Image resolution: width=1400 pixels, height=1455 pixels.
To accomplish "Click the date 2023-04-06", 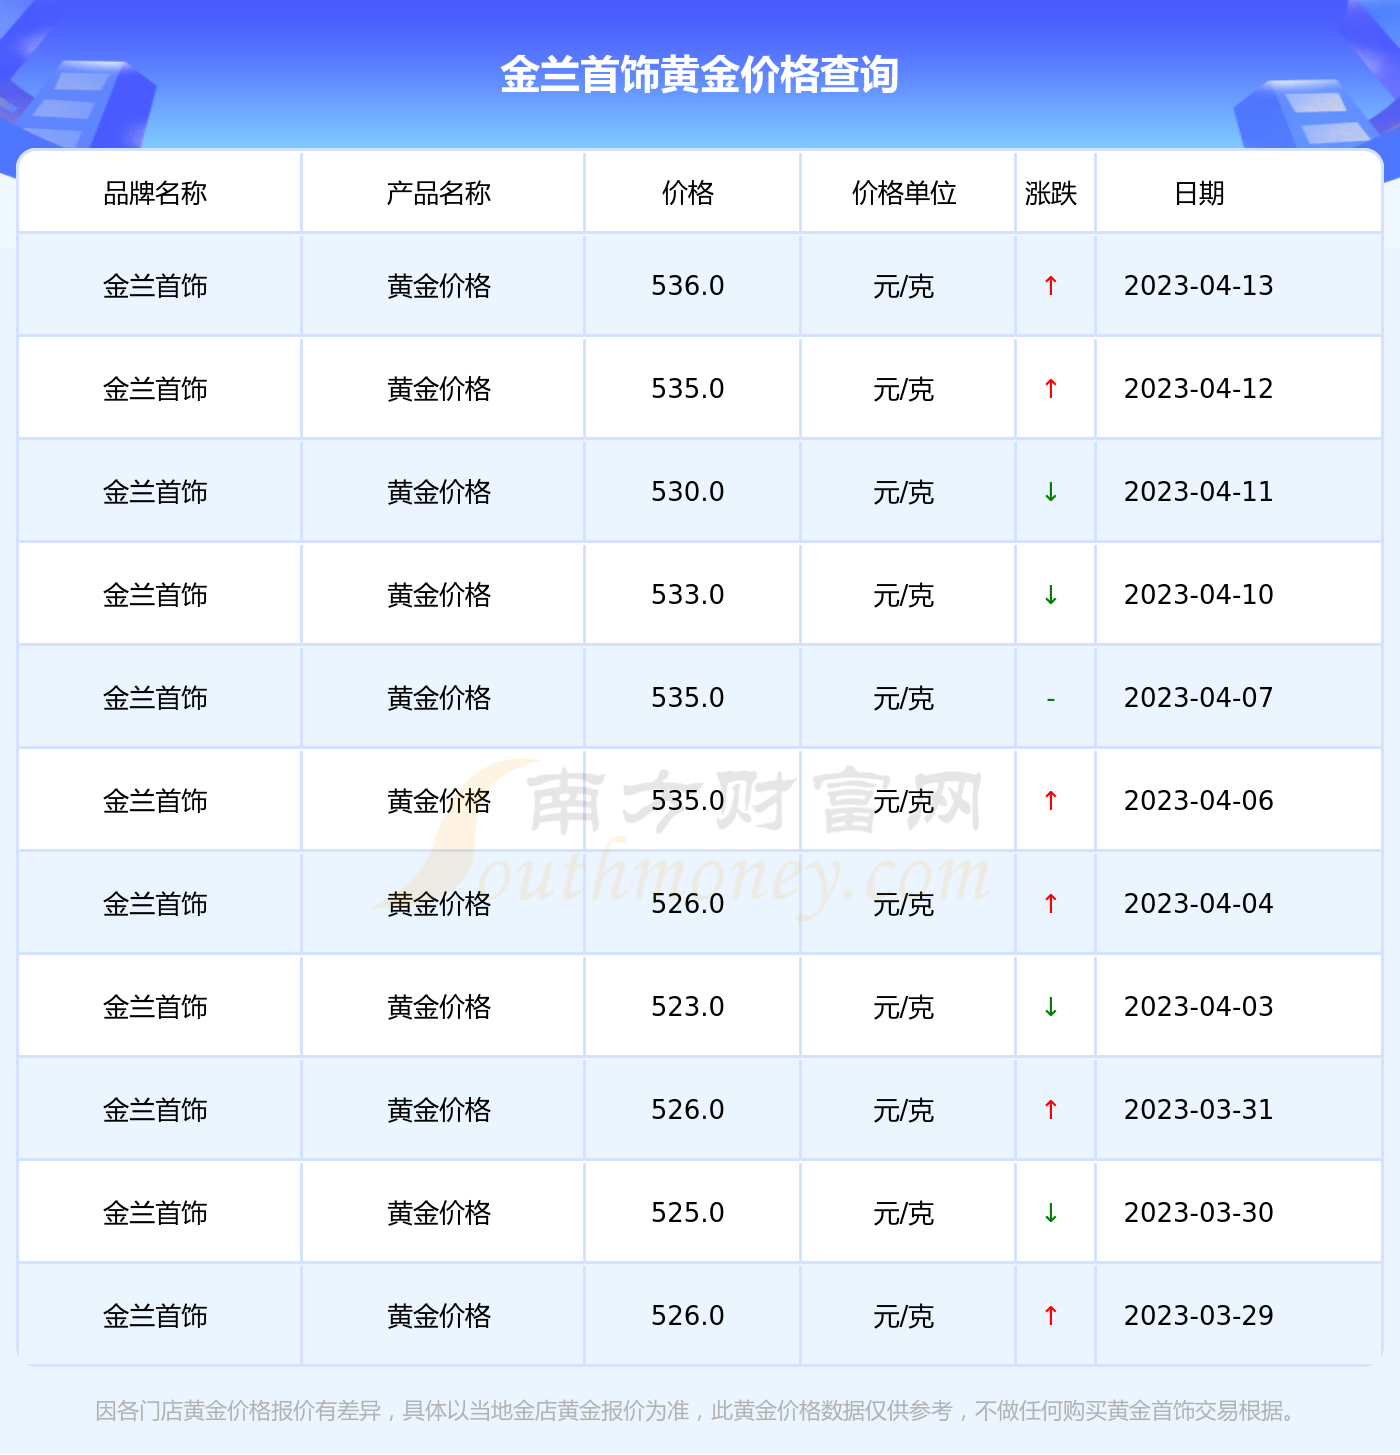I will (1199, 801).
